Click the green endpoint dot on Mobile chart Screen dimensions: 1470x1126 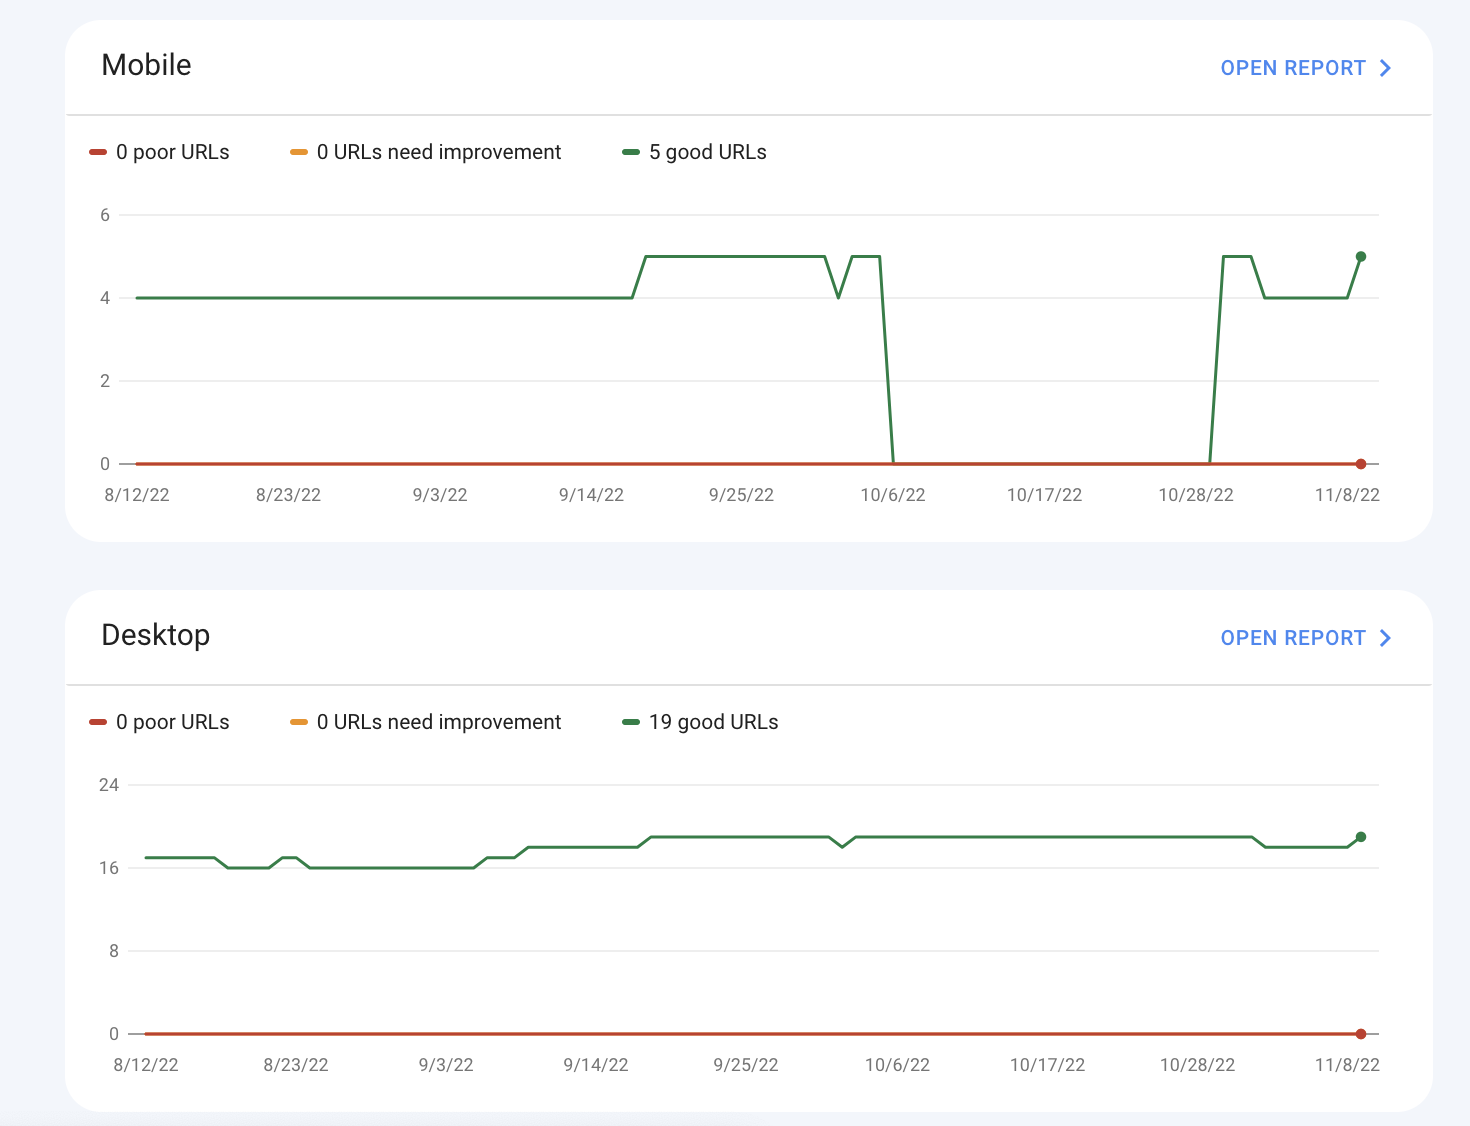pyautogui.click(x=1361, y=257)
